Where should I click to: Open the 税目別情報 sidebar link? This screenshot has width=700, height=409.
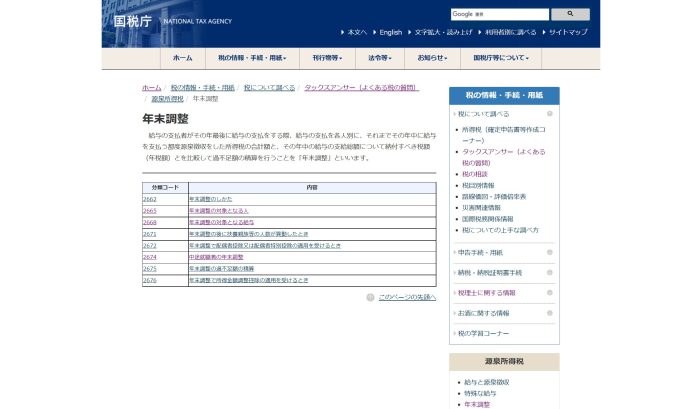(478, 185)
